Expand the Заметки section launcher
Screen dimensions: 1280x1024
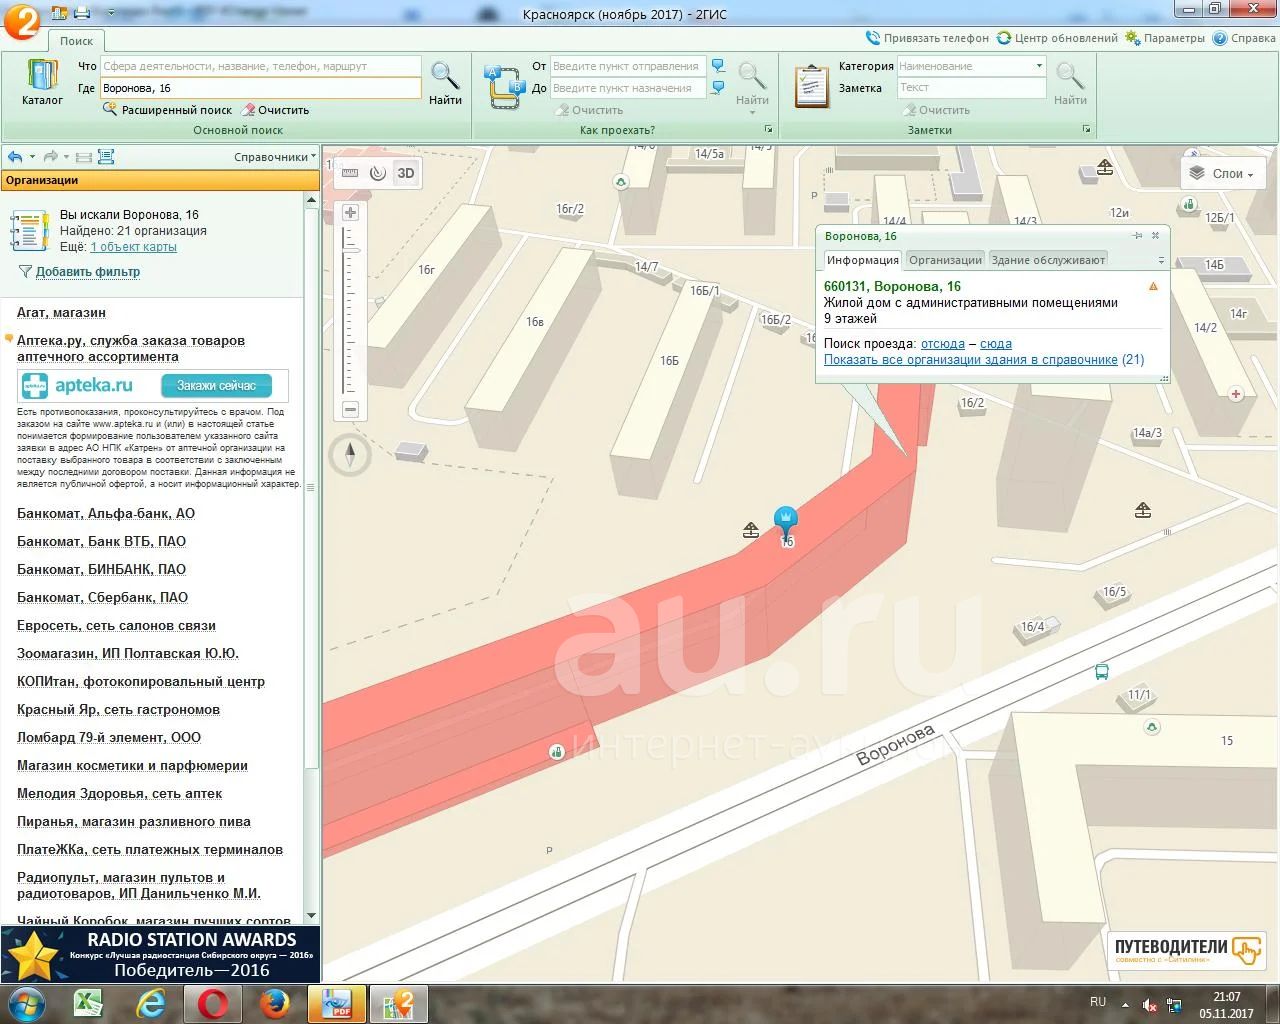click(1086, 130)
